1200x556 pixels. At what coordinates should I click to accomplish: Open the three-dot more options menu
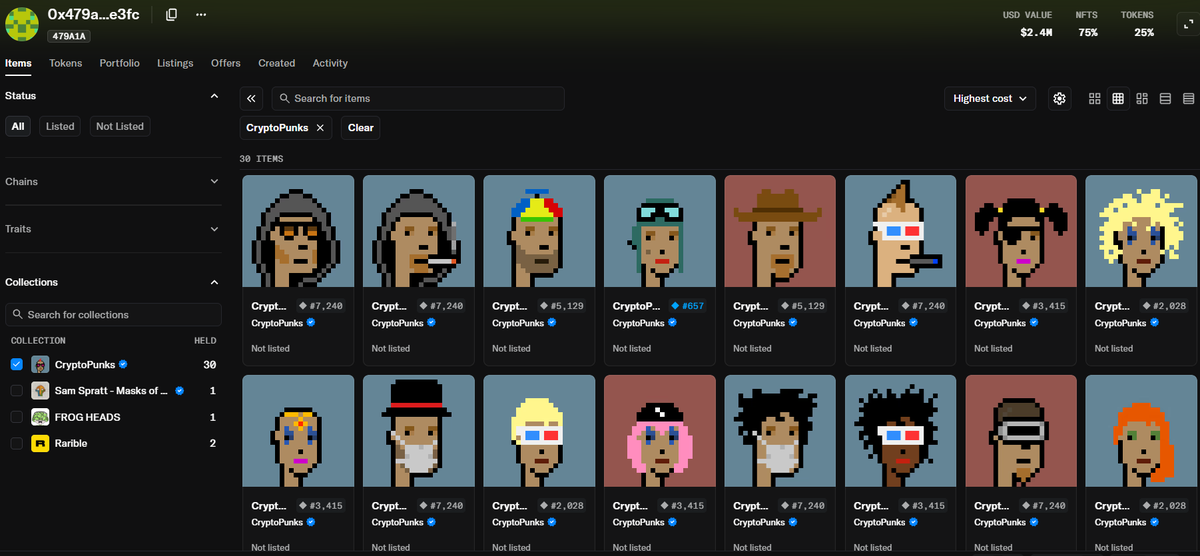(x=201, y=14)
